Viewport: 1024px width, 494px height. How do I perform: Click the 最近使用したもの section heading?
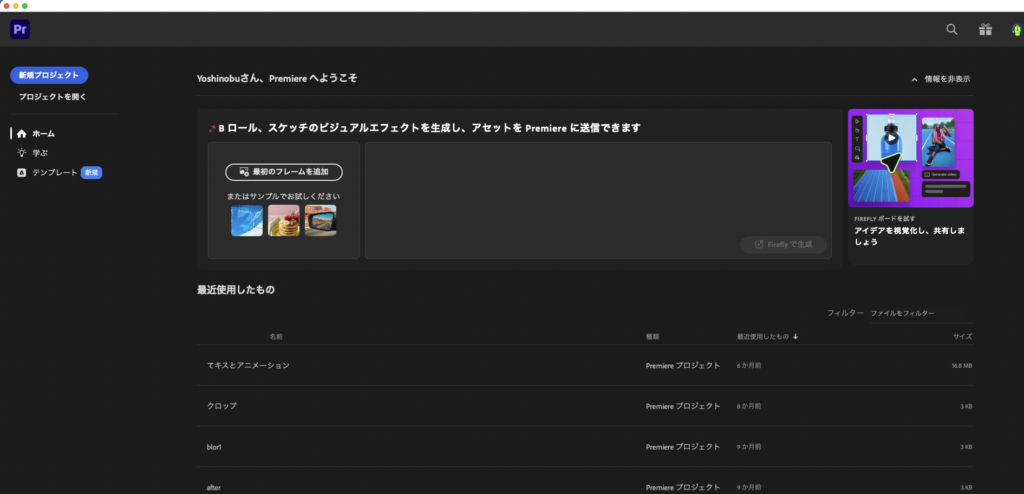point(236,289)
